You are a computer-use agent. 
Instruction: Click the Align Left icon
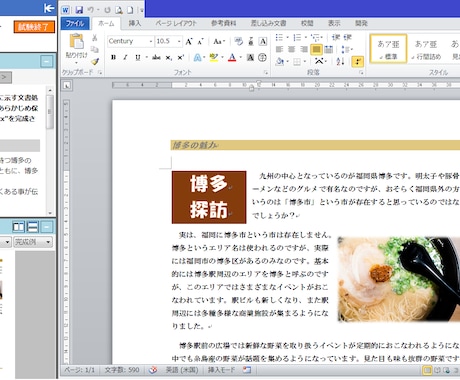[279, 49]
